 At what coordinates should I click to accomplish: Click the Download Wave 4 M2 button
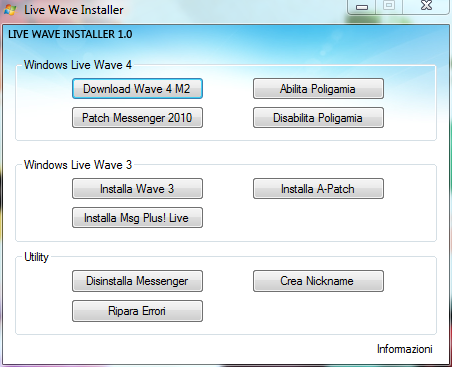(137, 89)
